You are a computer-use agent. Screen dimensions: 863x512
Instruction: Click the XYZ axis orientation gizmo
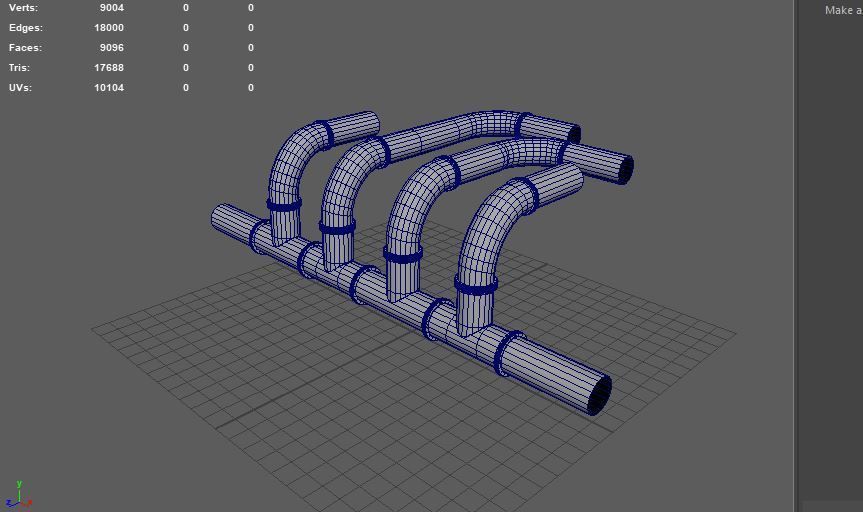click(x=19, y=495)
